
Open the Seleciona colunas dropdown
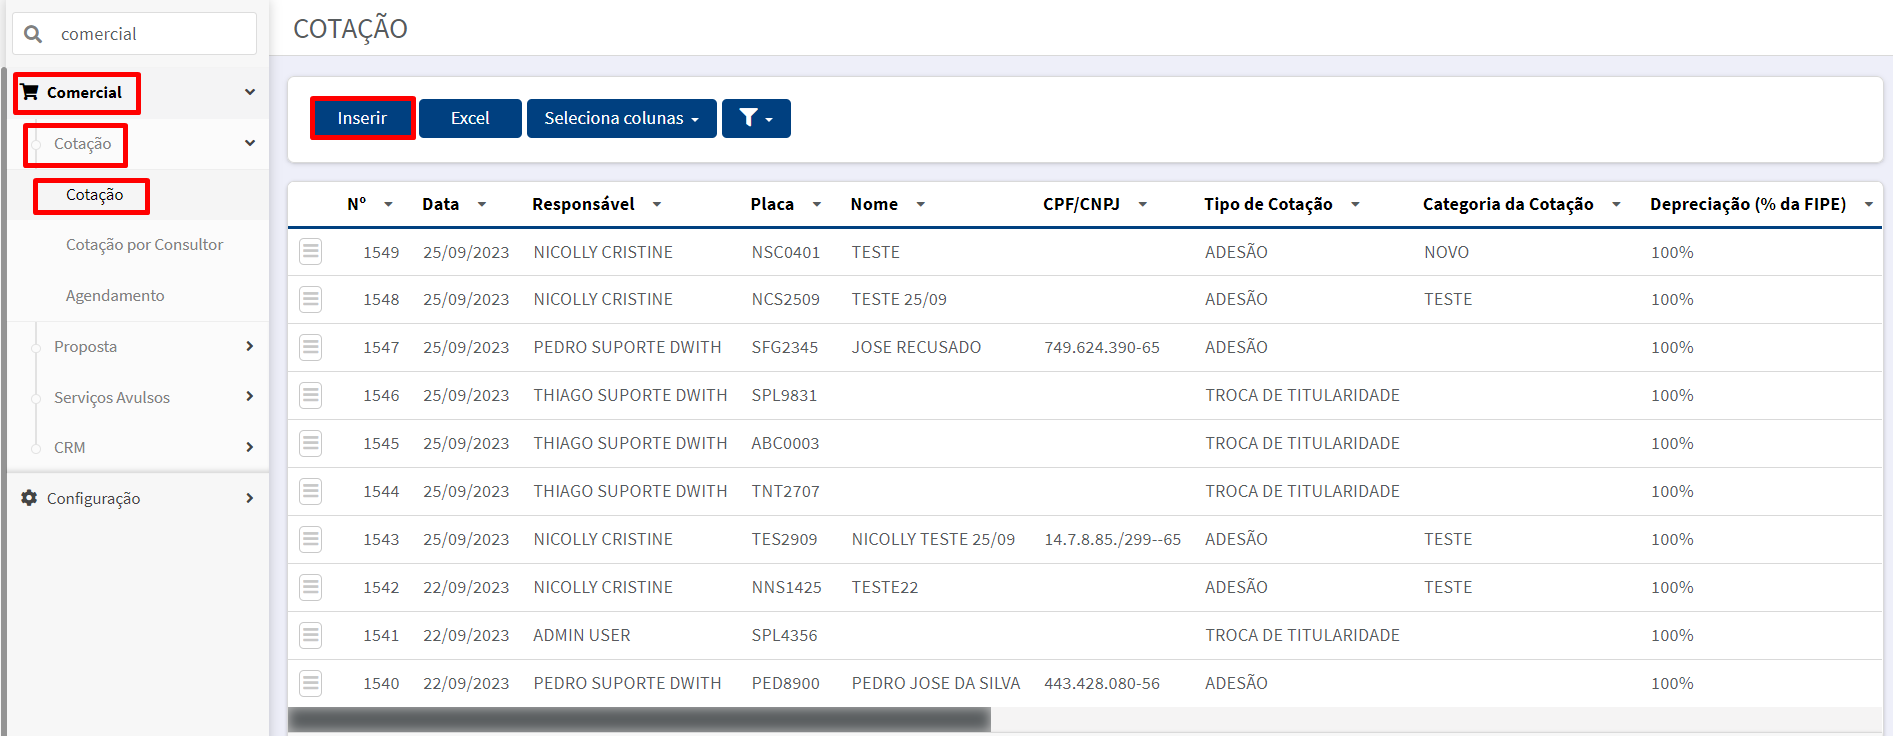[x=621, y=118]
